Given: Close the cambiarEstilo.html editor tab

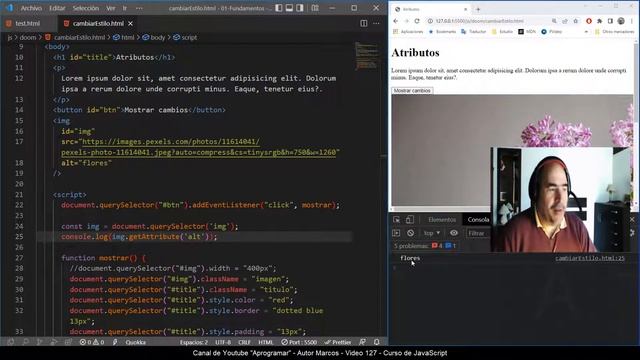Looking at the screenshot, I should point(130,24).
